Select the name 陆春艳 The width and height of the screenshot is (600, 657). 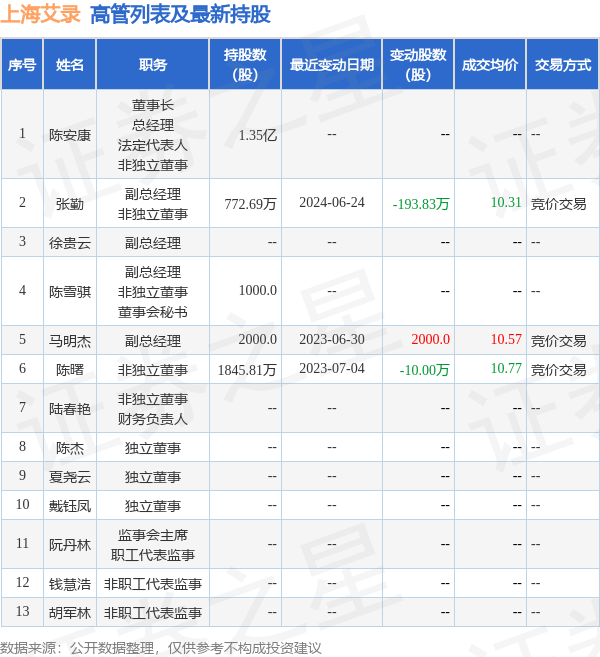click(70, 409)
